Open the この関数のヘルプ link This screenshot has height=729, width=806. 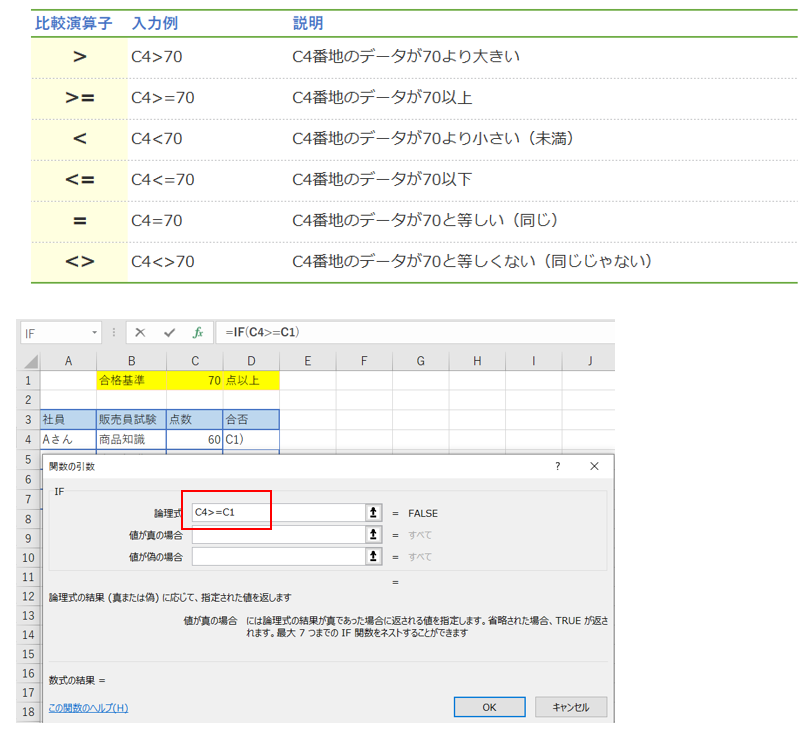click(88, 708)
